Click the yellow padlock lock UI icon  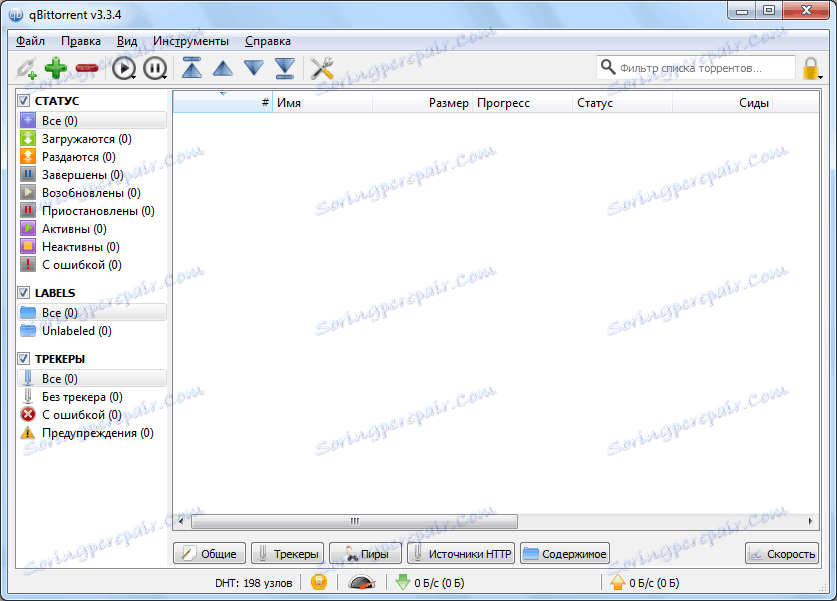(x=810, y=68)
